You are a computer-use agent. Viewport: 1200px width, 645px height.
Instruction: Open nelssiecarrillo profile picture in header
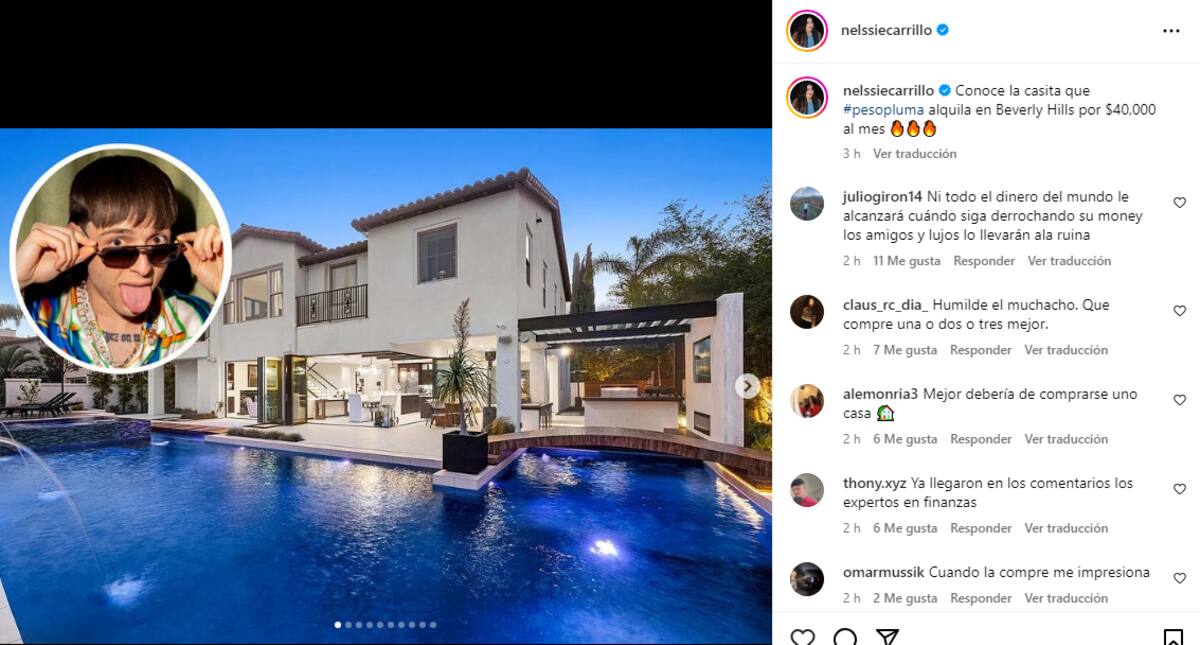pyautogui.click(x=807, y=31)
